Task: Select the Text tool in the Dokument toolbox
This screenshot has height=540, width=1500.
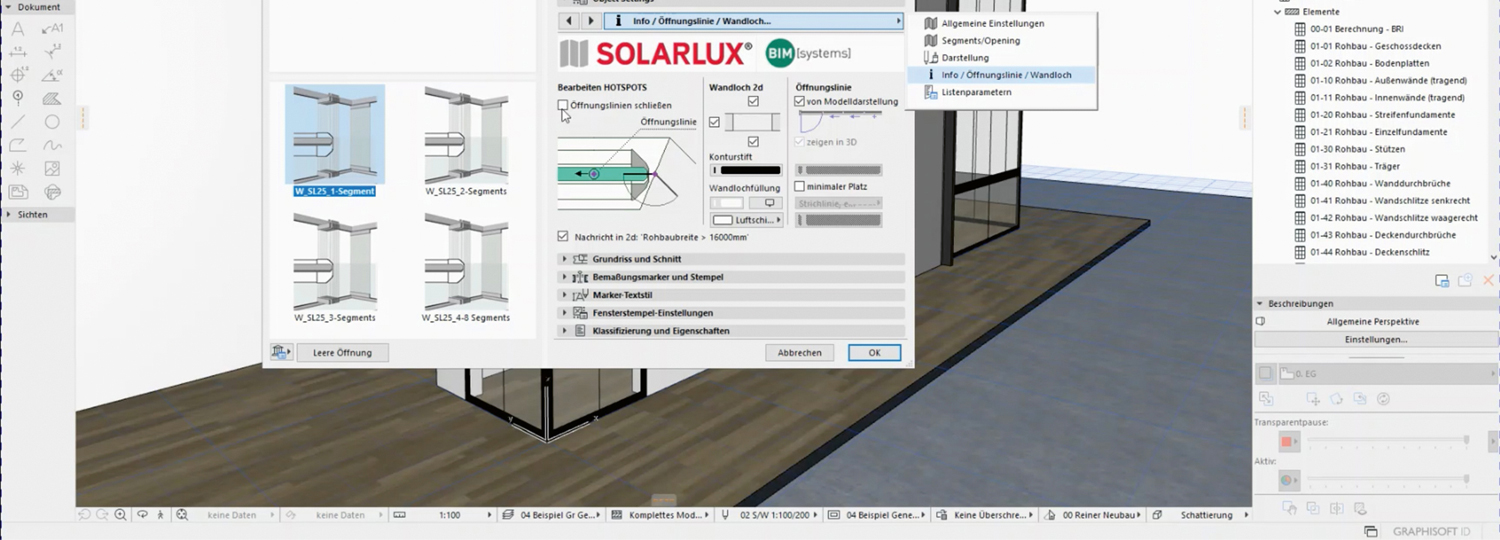Action: [18, 28]
